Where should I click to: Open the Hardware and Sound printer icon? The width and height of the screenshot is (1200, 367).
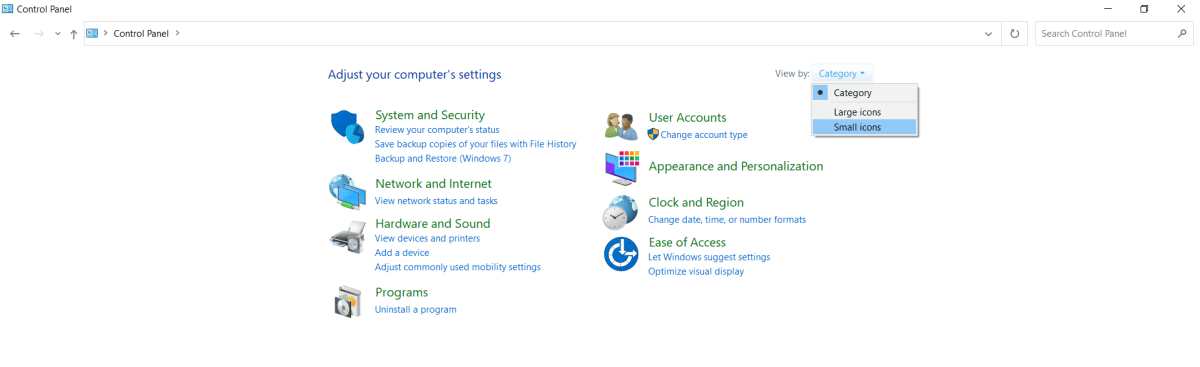click(346, 238)
